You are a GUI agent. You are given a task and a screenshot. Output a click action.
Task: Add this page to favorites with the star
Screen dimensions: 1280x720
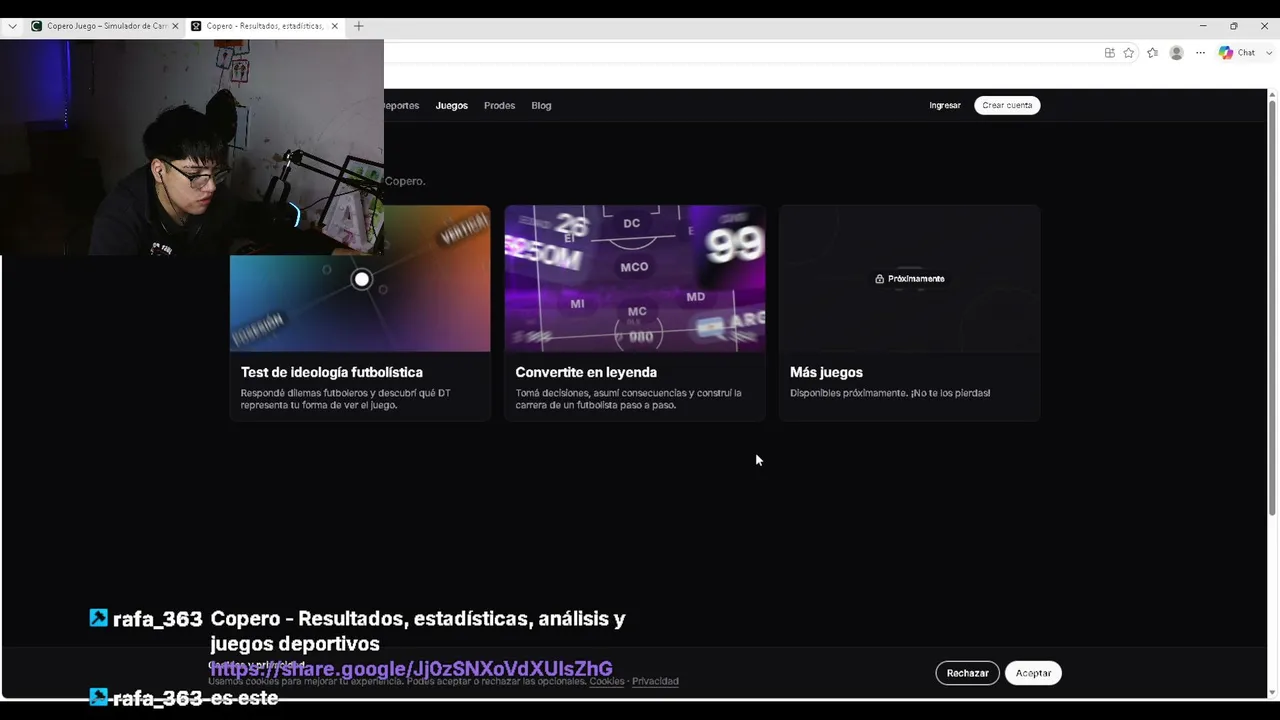(x=1129, y=53)
